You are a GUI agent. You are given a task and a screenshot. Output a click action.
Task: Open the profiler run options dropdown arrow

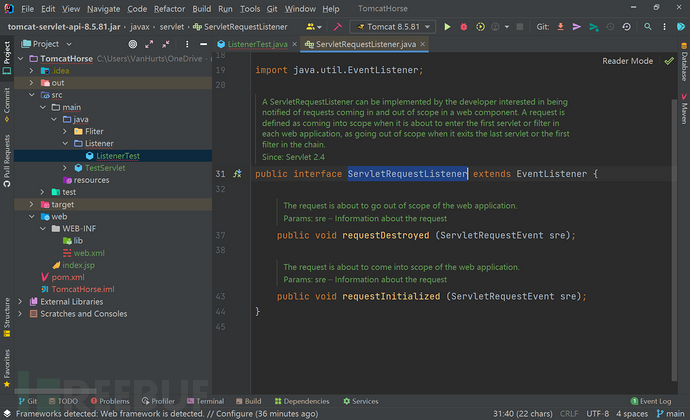click(x=507, y=27)
